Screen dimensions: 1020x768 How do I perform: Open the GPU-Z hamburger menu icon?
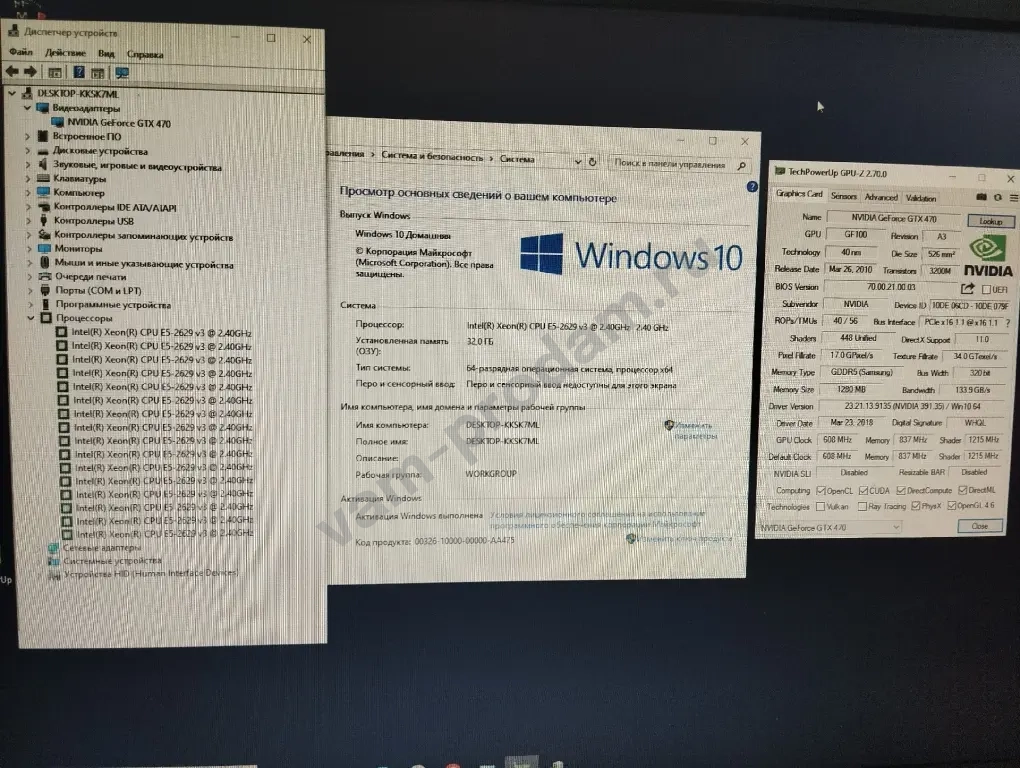tap(1013, 198)
